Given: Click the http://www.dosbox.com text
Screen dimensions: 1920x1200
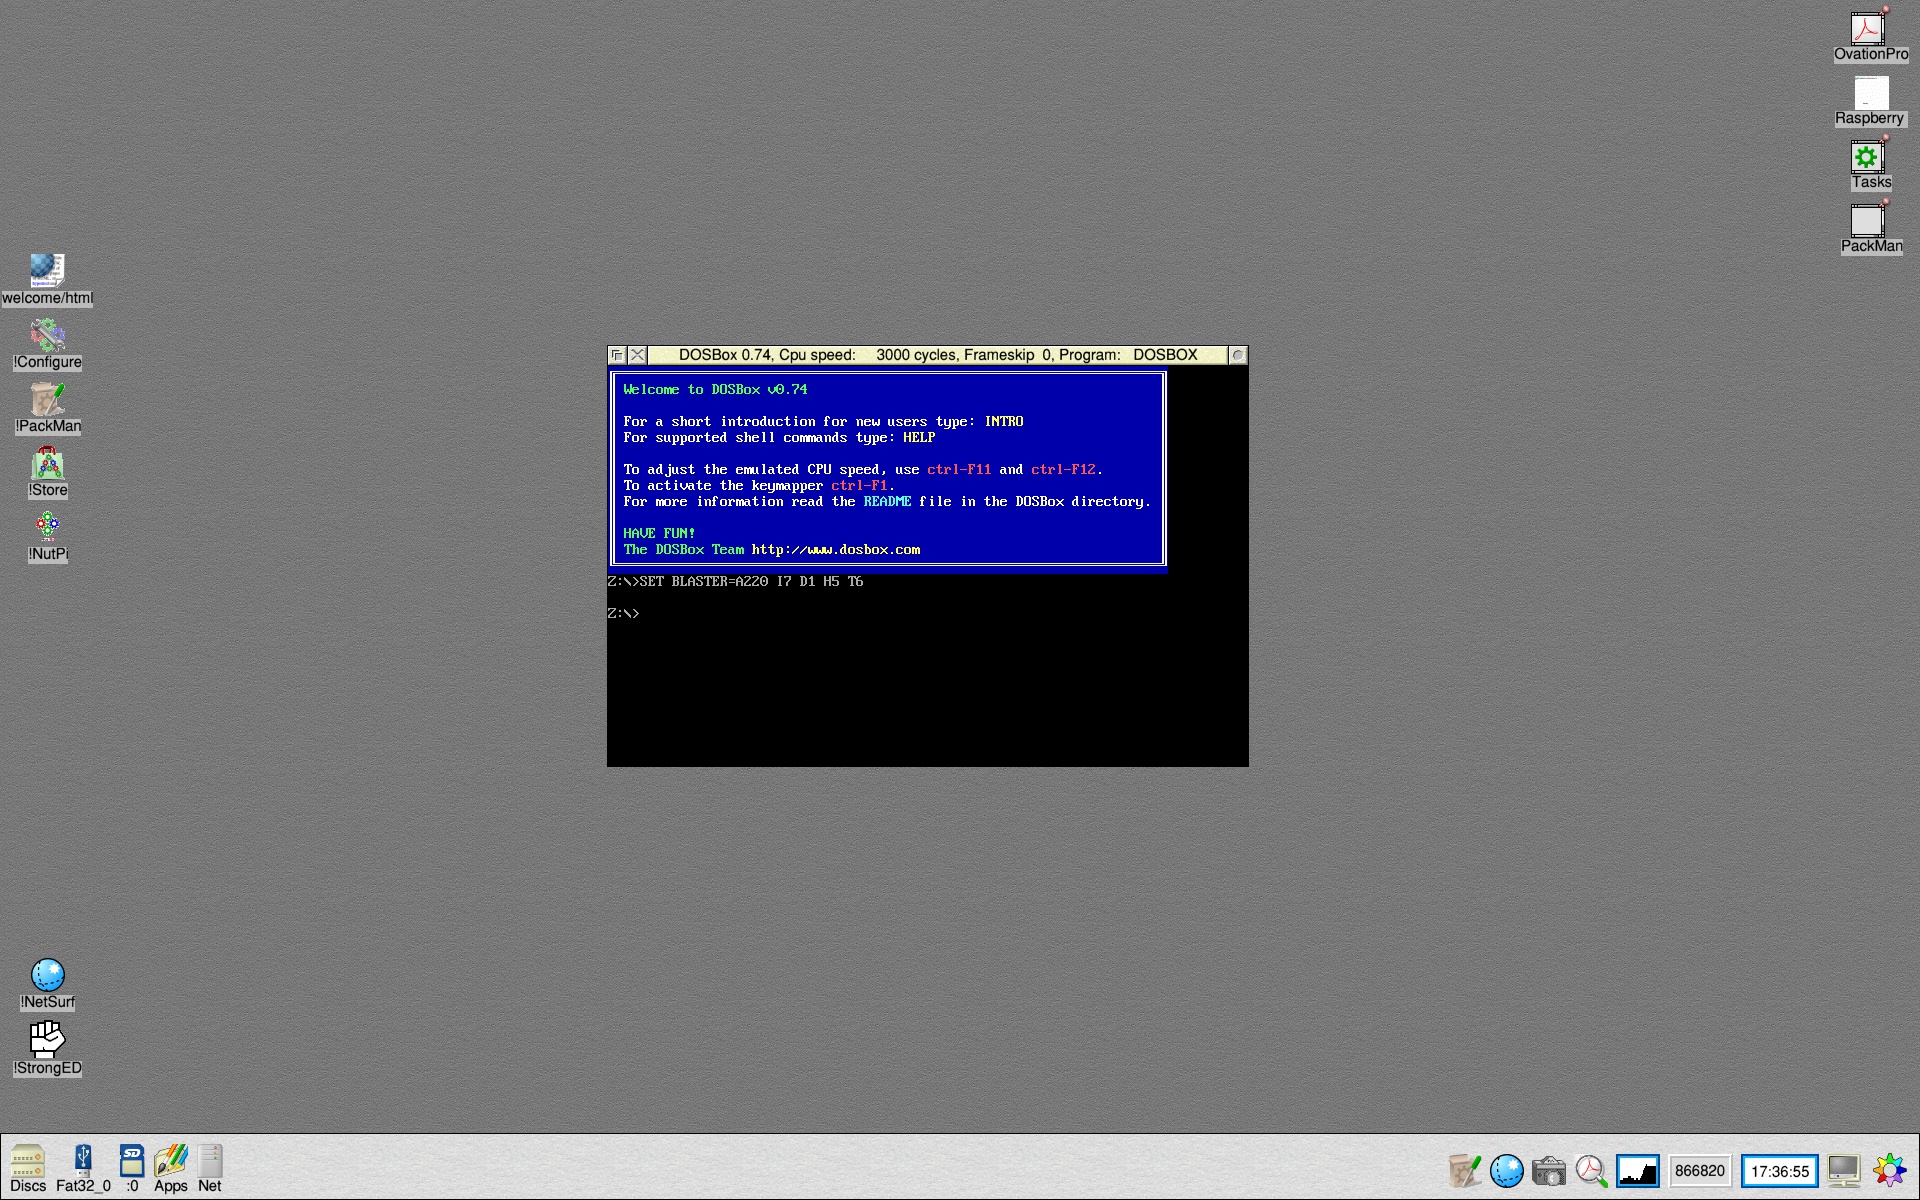Looking at the screenshot, I should (836, 549).
